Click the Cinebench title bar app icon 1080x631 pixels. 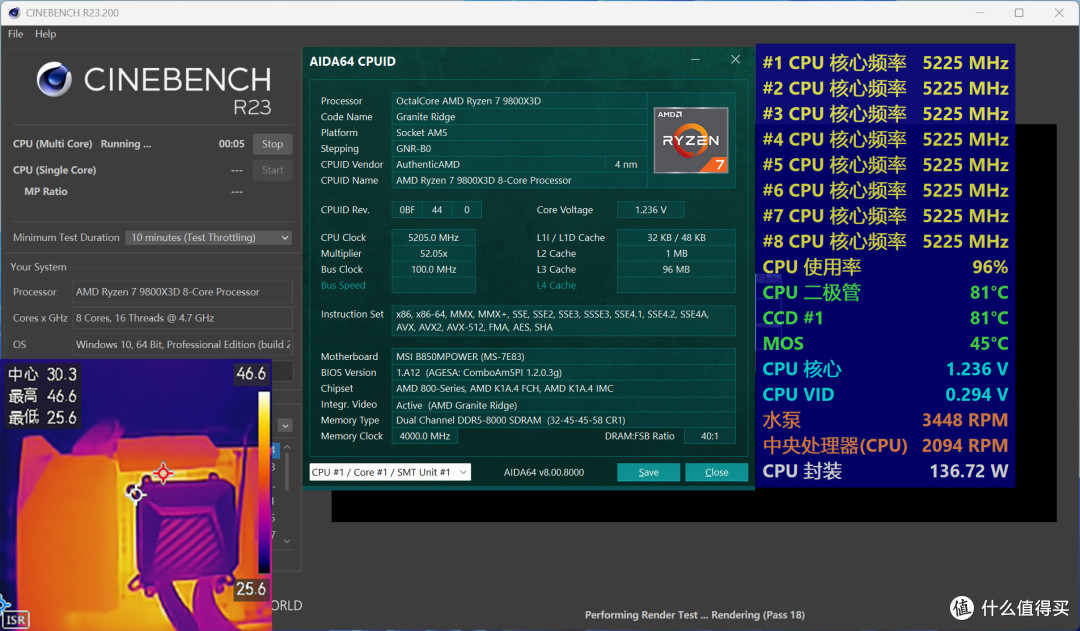click(x=14, y=12)
